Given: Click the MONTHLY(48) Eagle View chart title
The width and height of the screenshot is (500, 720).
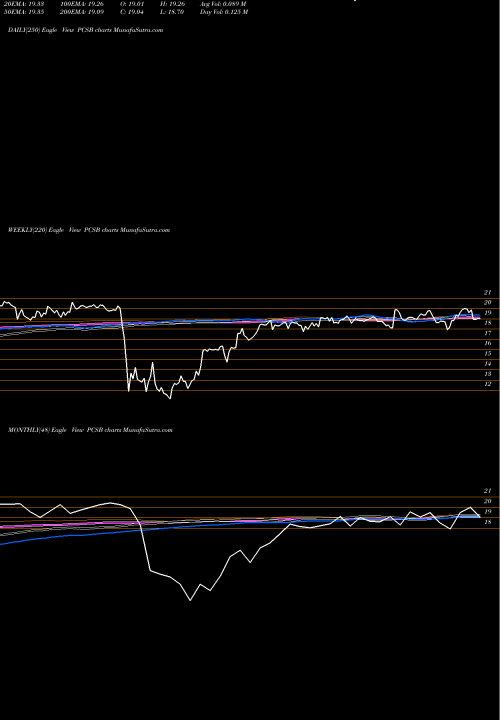Looking at the screenshot, I should 90,430.
